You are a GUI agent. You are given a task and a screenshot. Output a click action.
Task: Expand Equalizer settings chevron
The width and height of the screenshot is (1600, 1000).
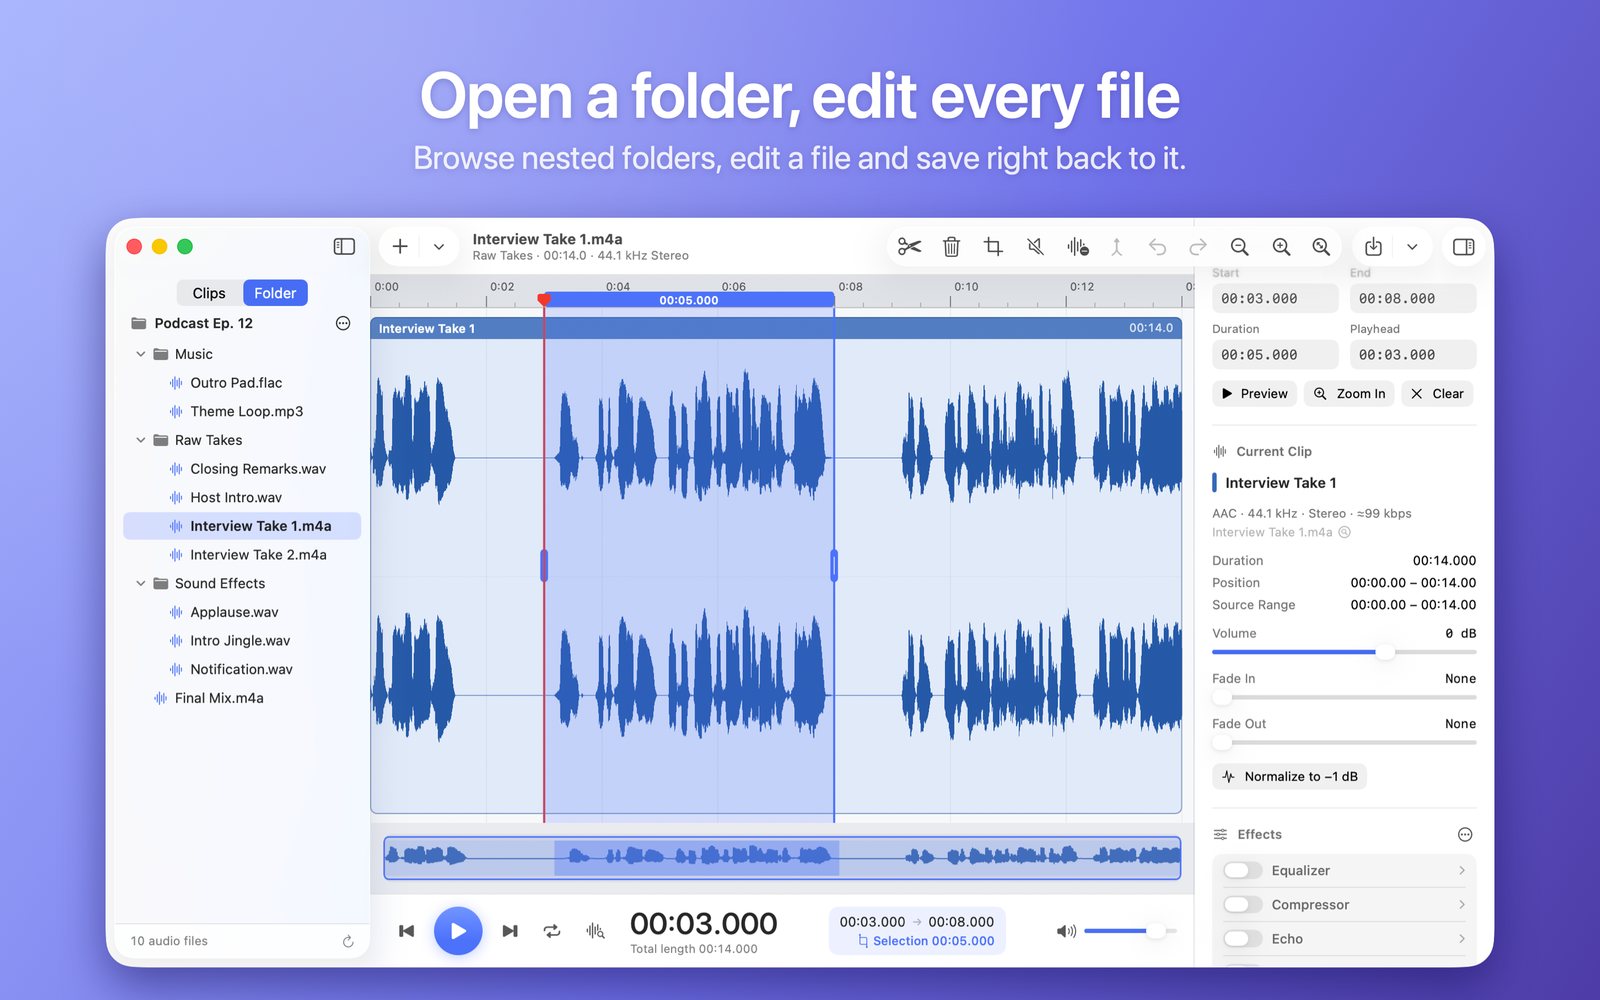pyautogui.click(x=1462, y=871)
